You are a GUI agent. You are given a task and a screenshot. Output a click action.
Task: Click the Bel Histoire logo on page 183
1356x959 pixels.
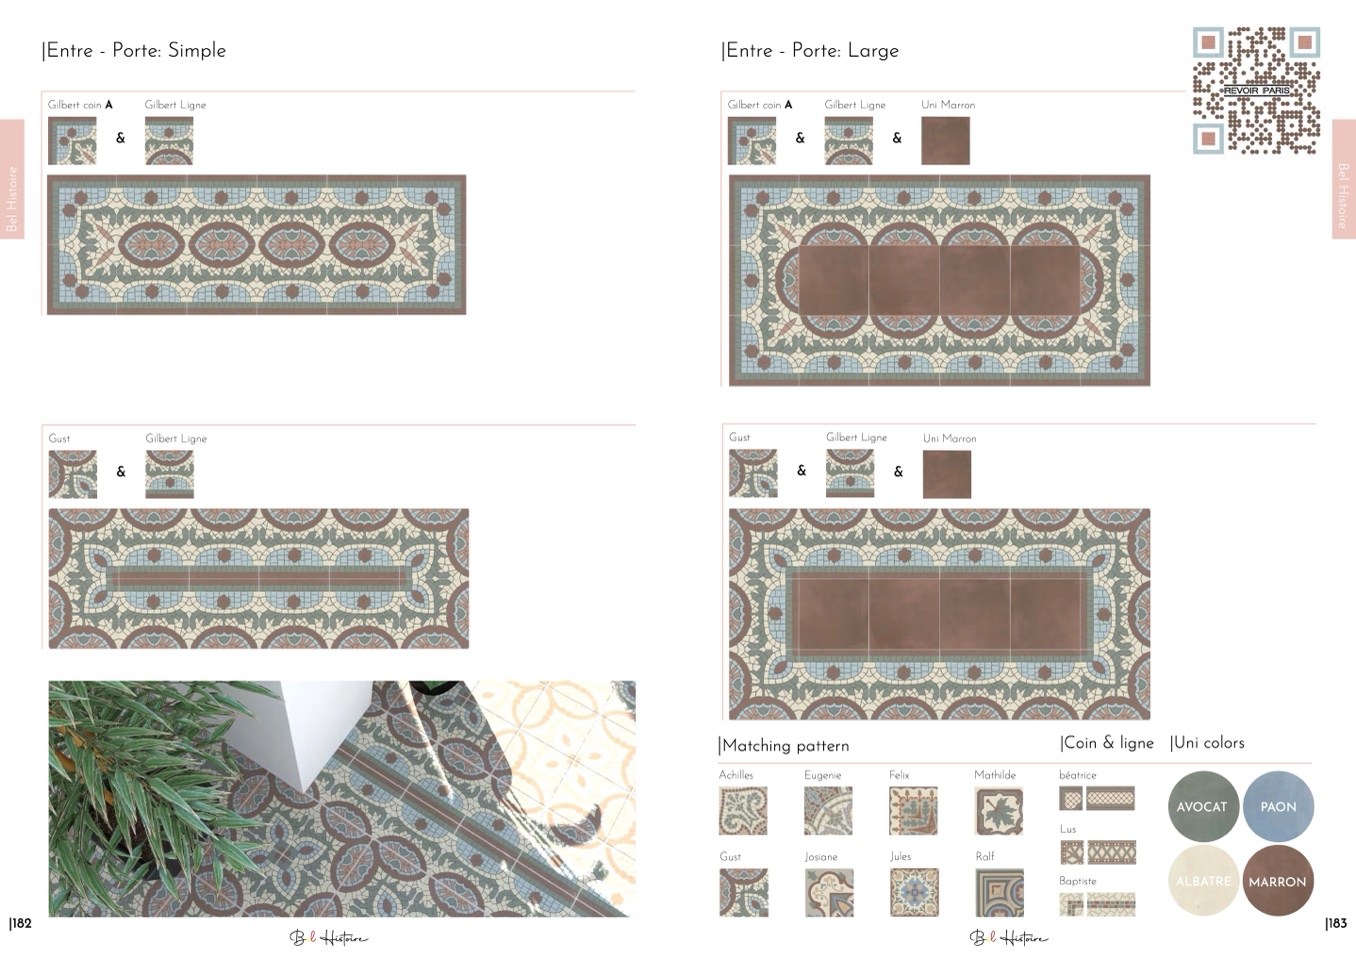[1008, 937]
